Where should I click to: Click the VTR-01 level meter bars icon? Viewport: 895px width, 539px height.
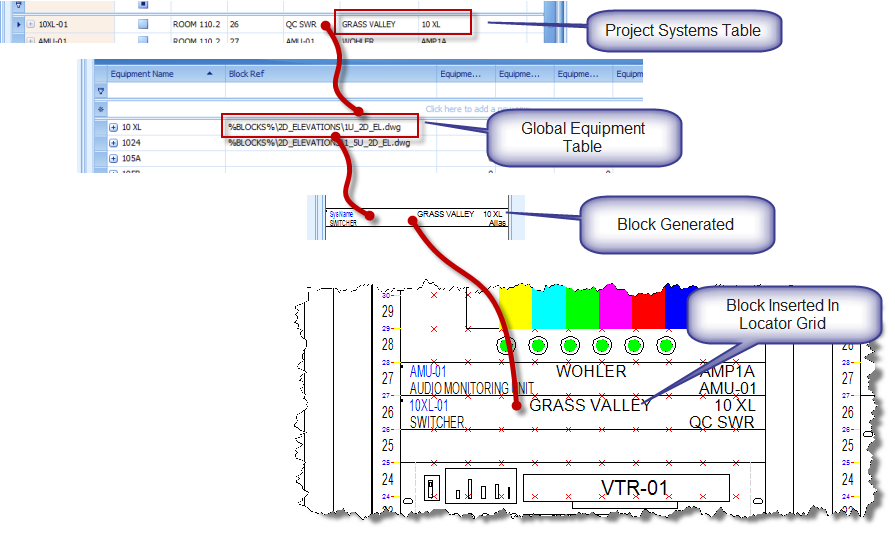[x=481, y=486]
